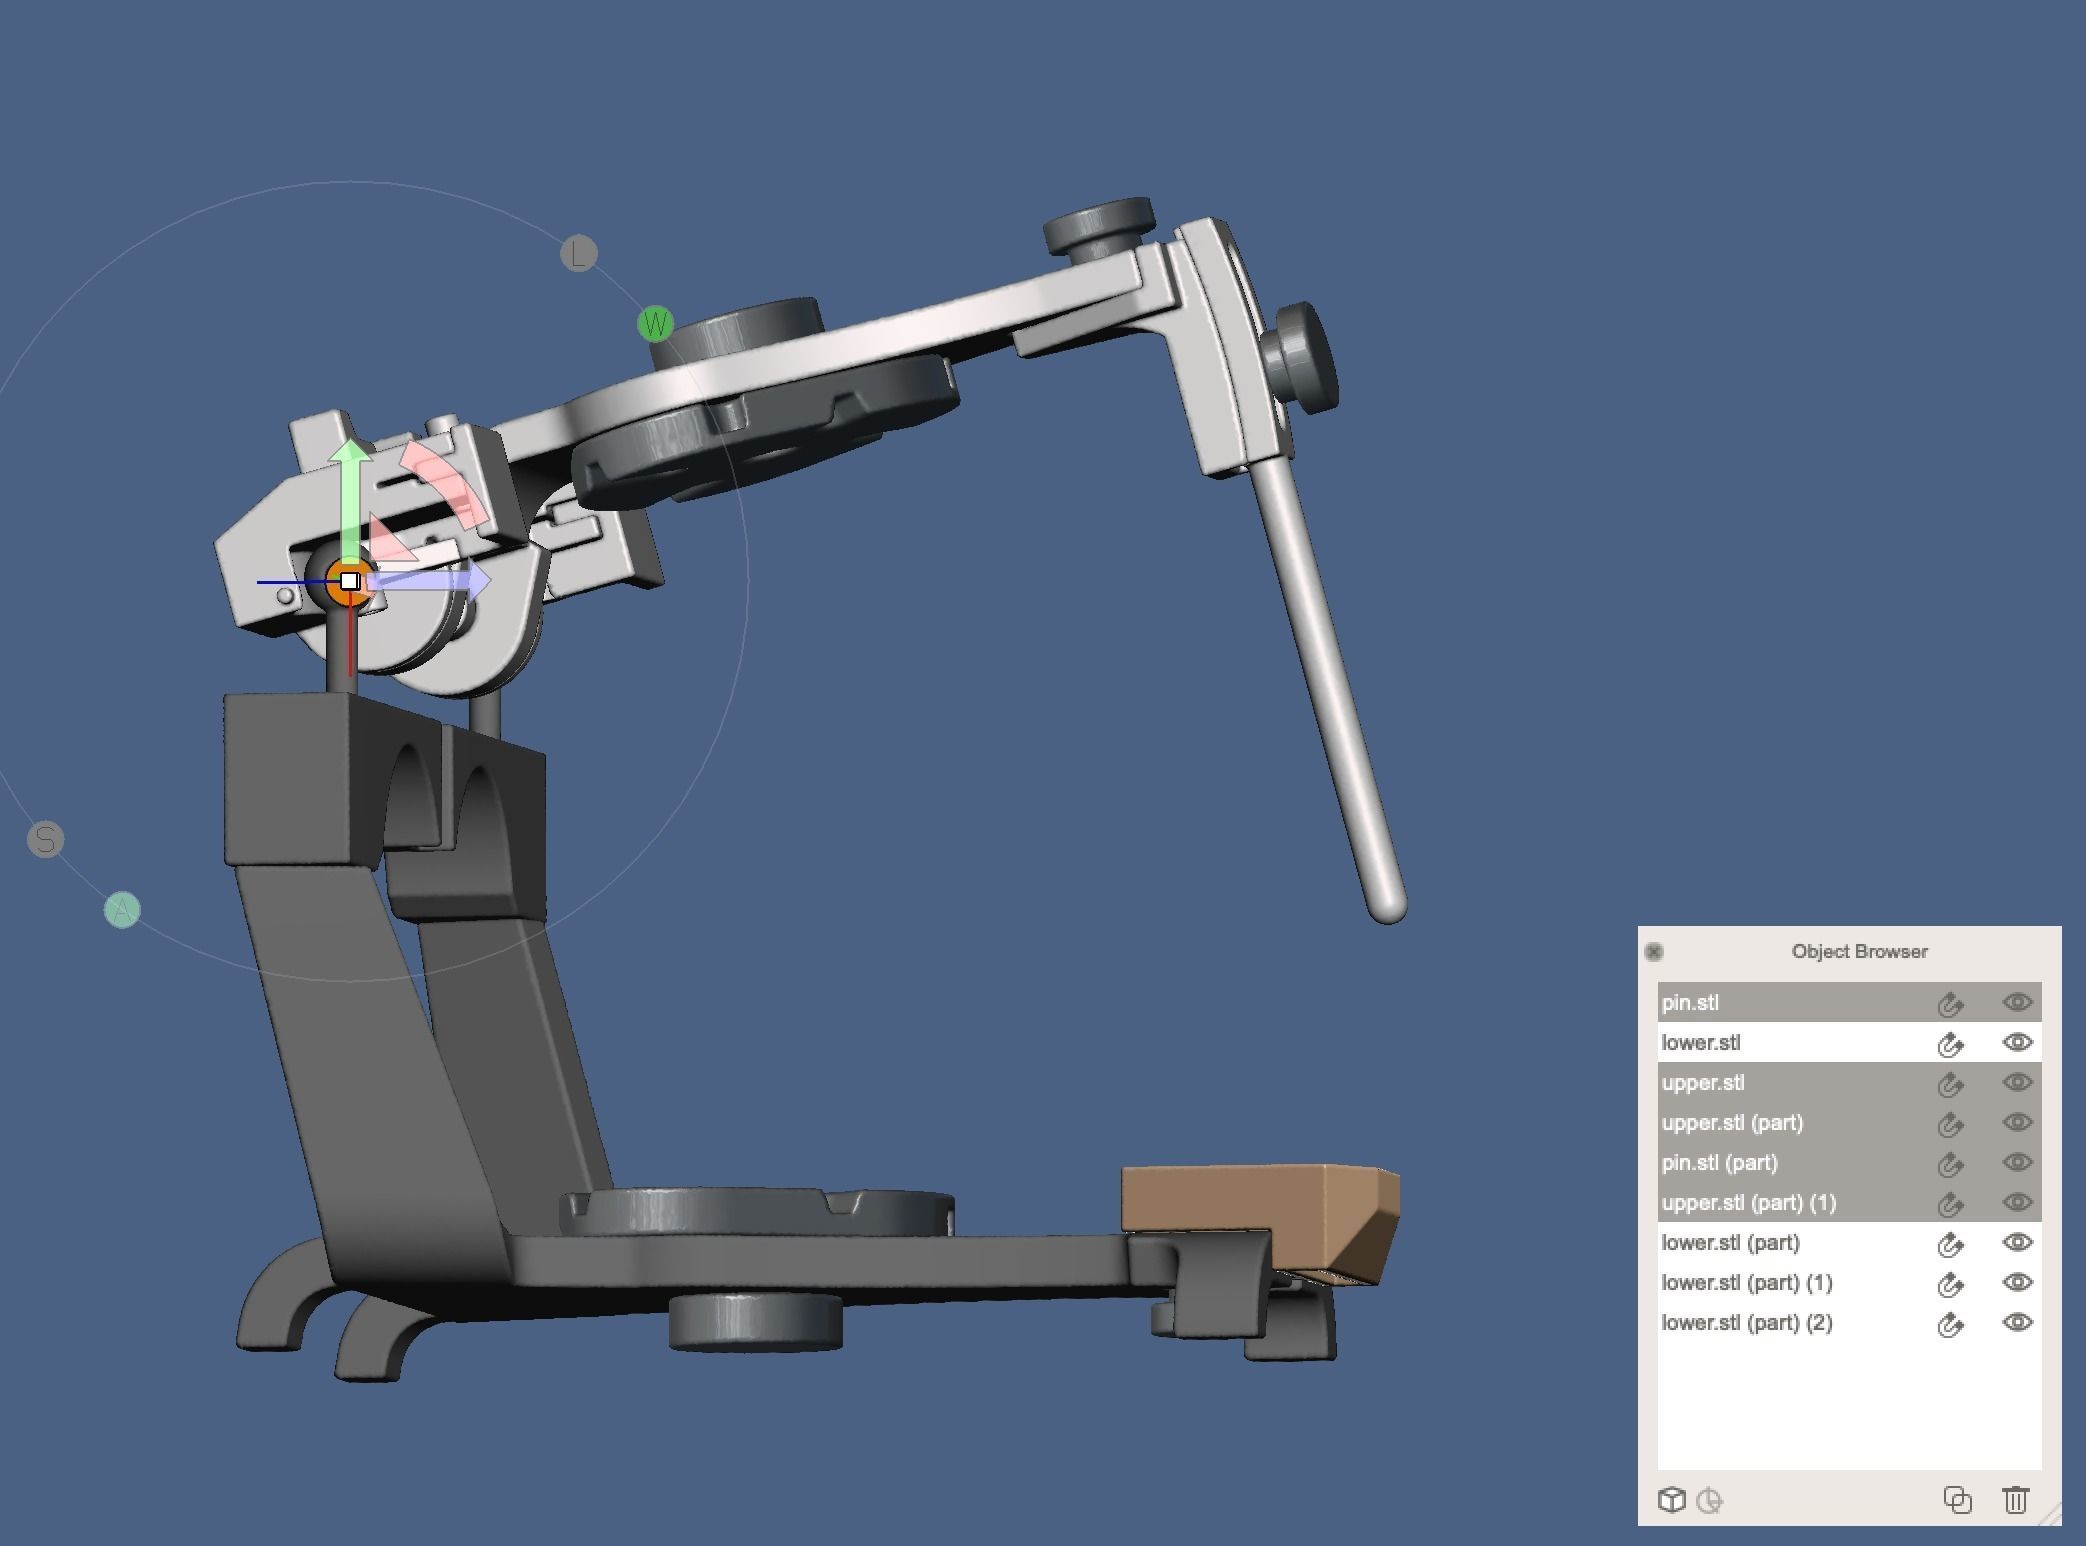
Task: Click the grayed pie-chart icon beside the cube
Action: click(1710, 1500)
